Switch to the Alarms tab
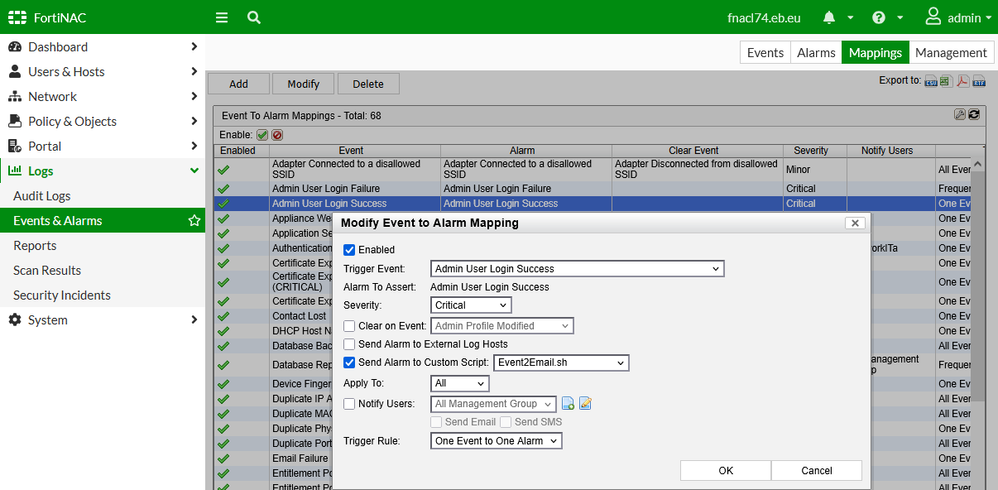This screenshot has height=490, width=998. [x=816, y=52]
